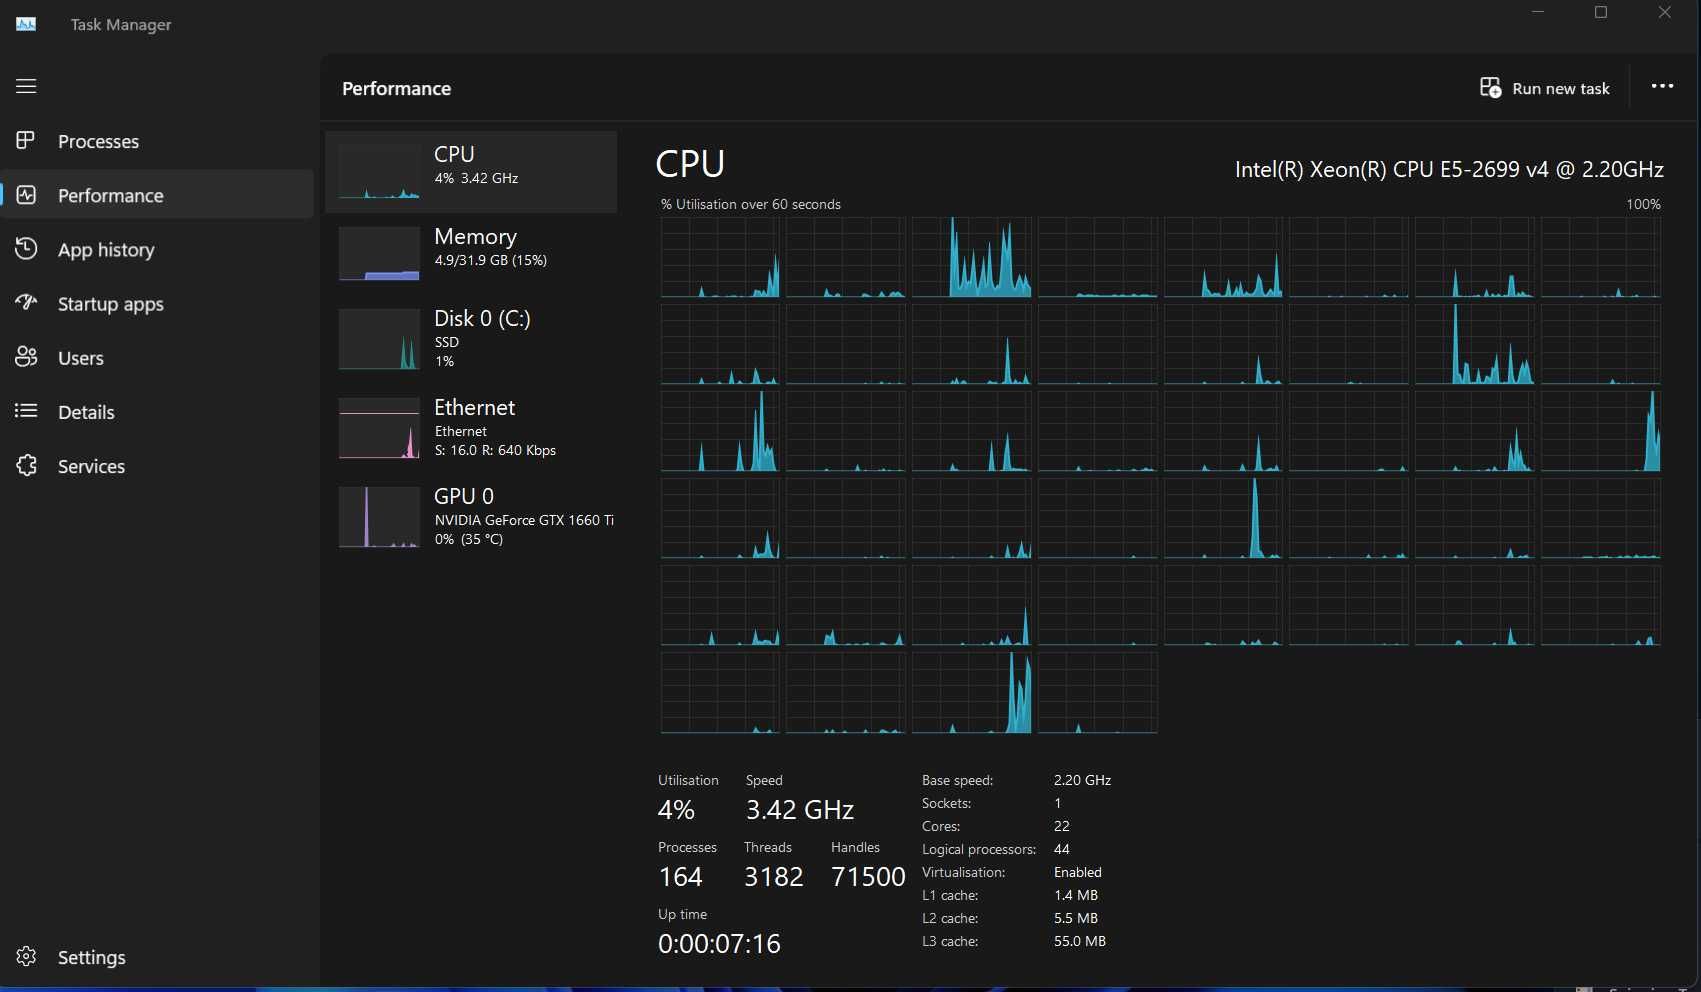Go to App history page
This screenshot has height=992, width=1701.
[x=106, y=250]
